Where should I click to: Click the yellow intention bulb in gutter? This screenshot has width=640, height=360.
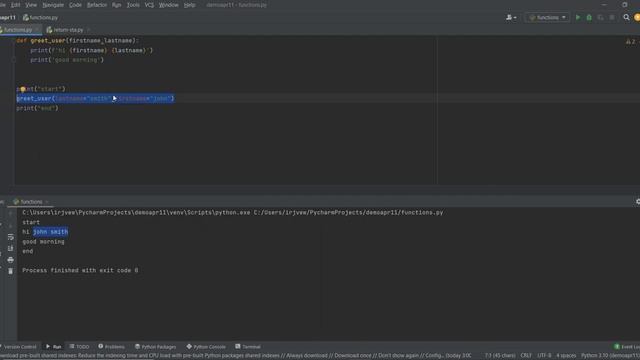22,89
